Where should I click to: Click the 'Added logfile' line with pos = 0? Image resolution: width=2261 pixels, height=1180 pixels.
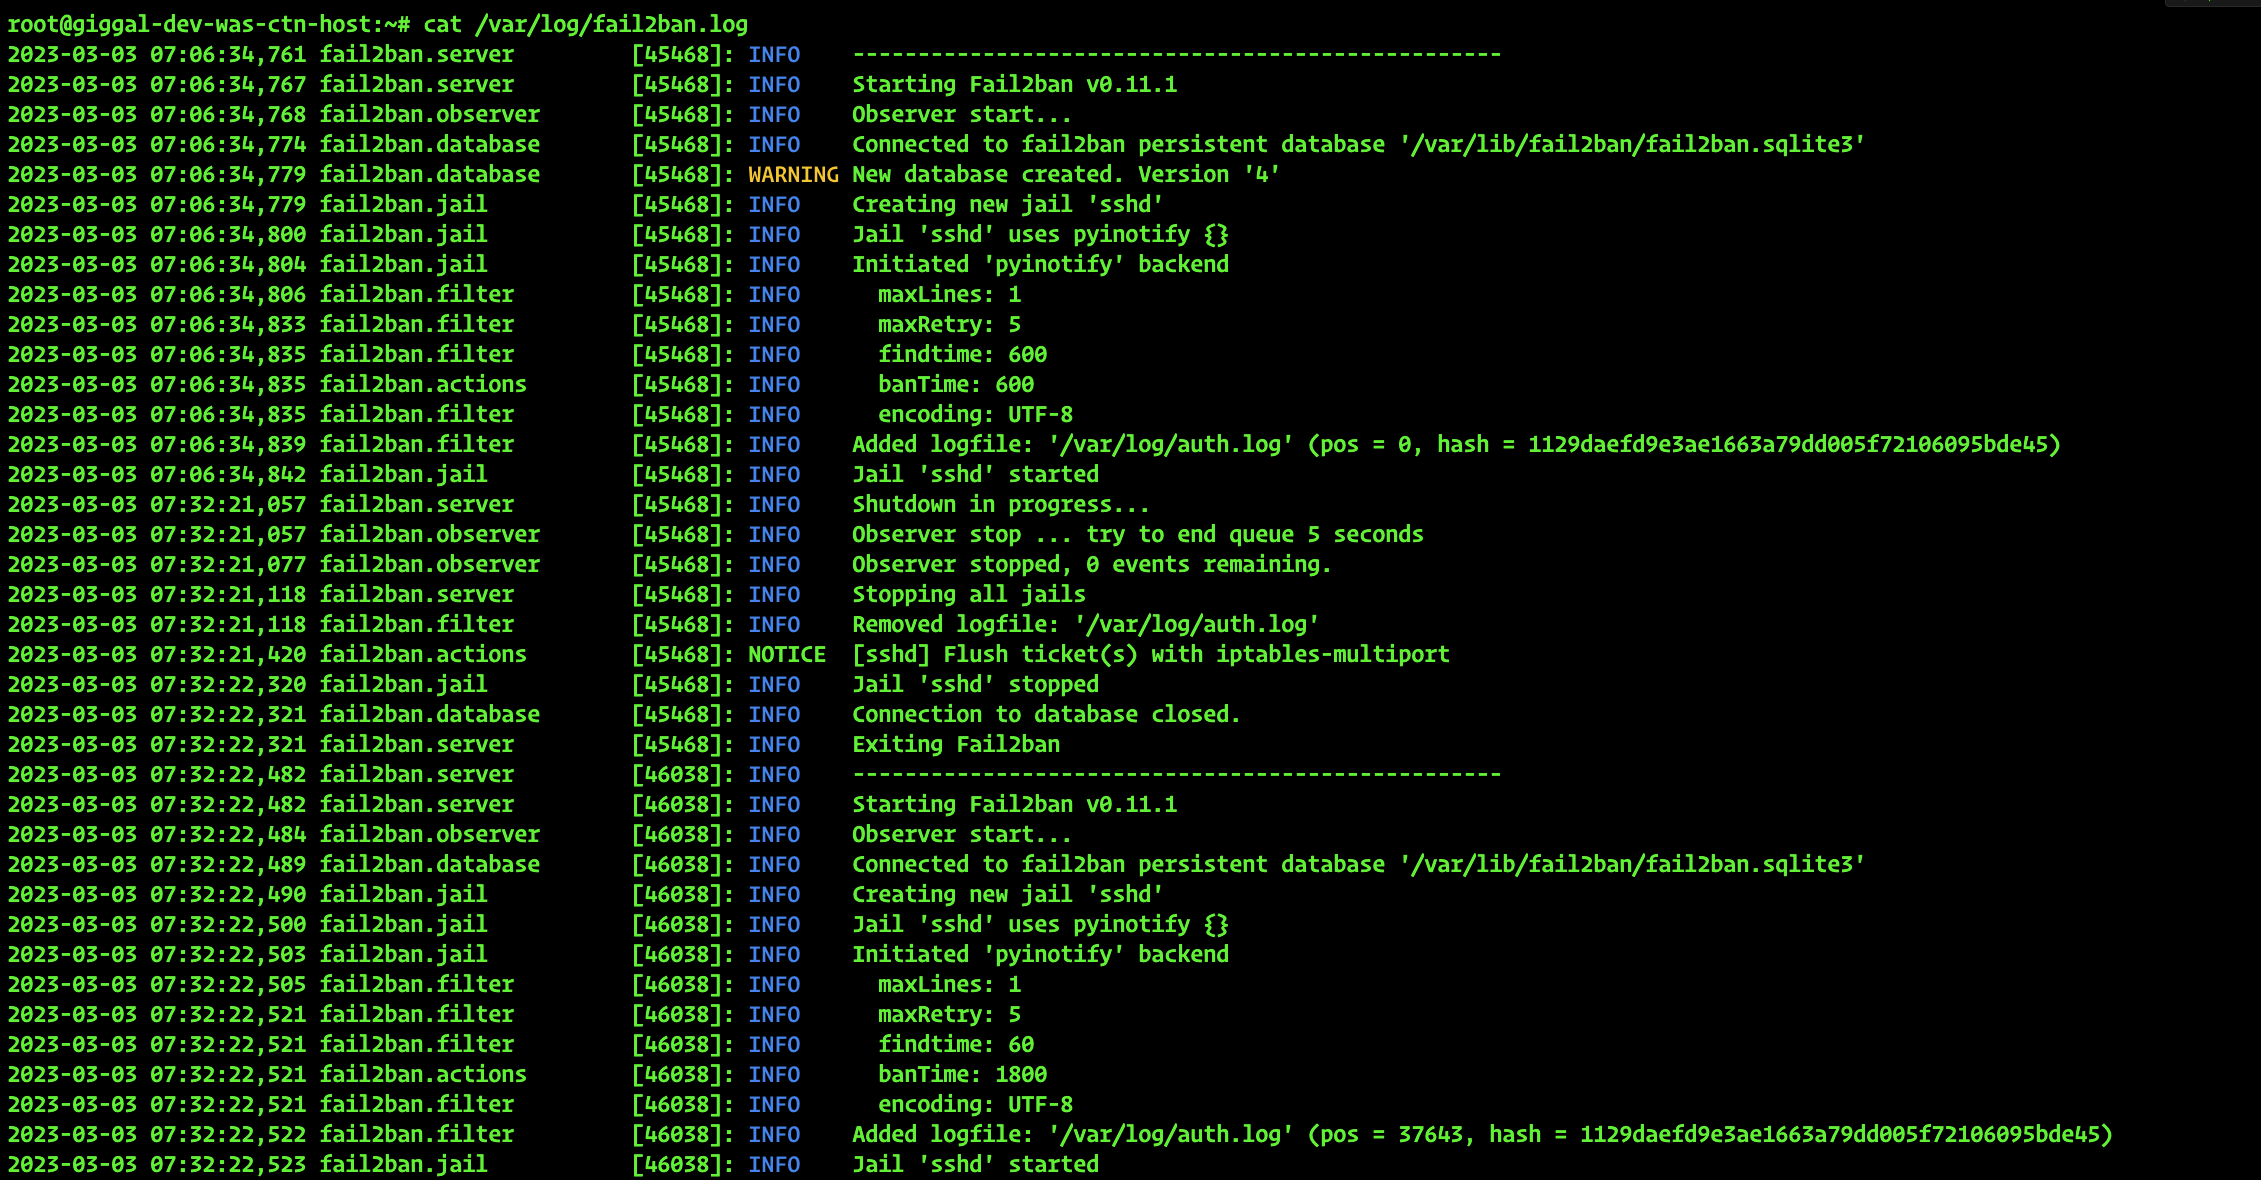[x=1455, y=444]
